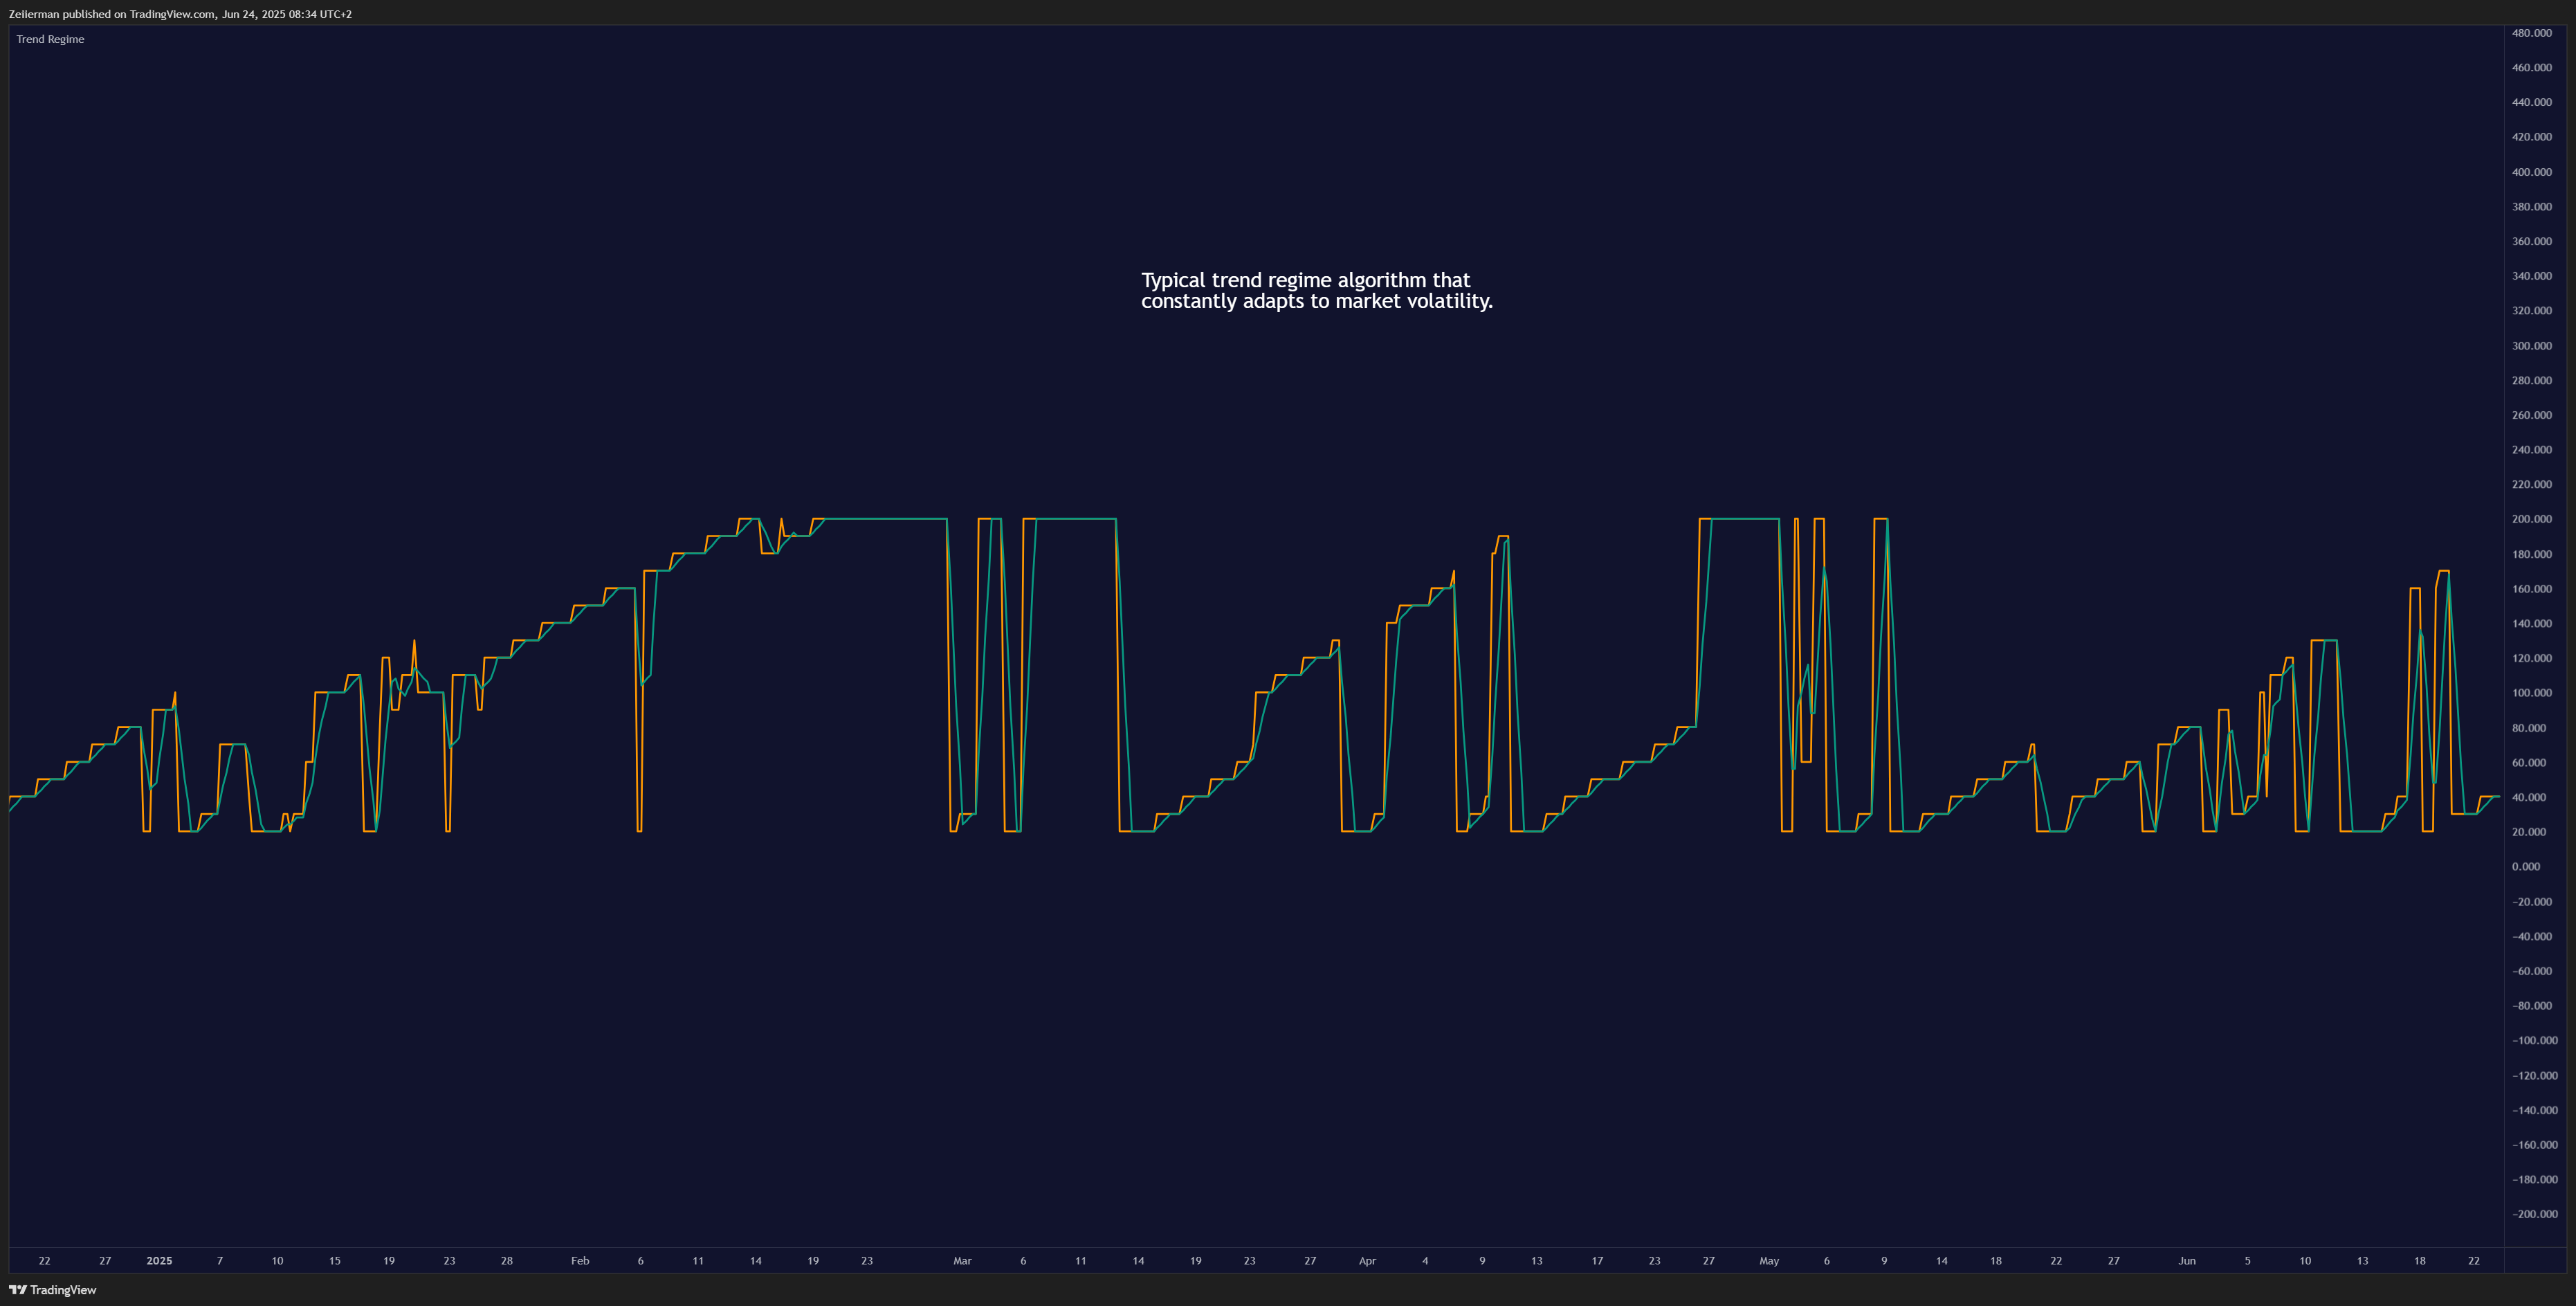Click the 340.000 price axis label
2576x1306 pixels.
click(2531, 276)
